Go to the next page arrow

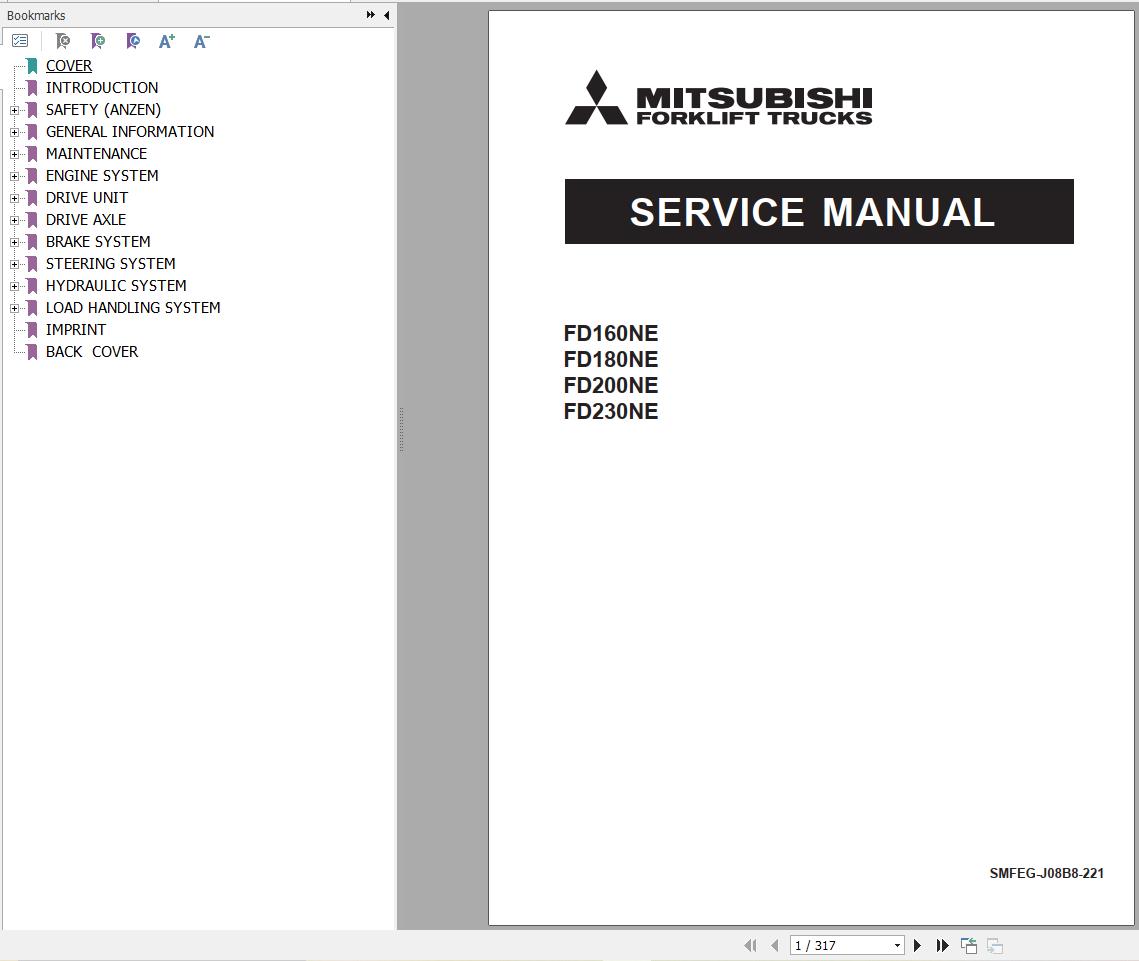917,945
